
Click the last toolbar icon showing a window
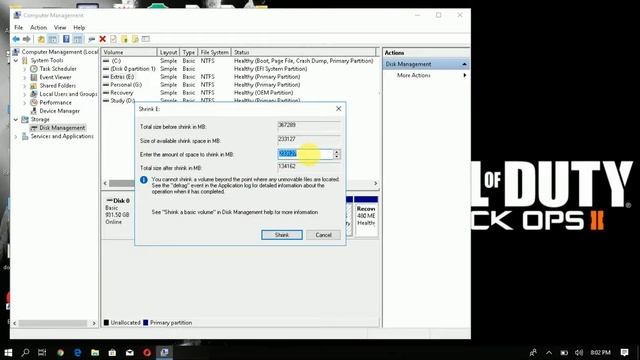tap(146, 39)
